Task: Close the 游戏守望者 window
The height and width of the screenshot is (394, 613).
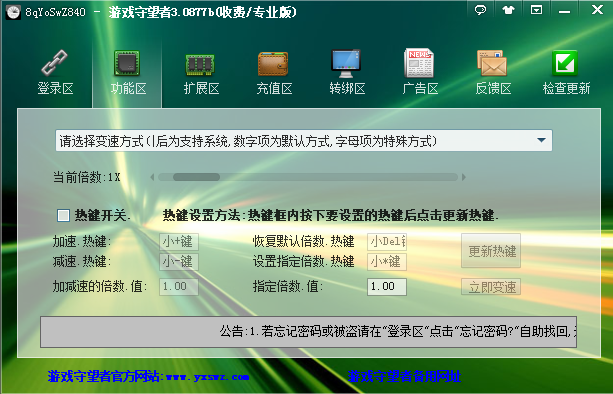Action: (597, 10)
